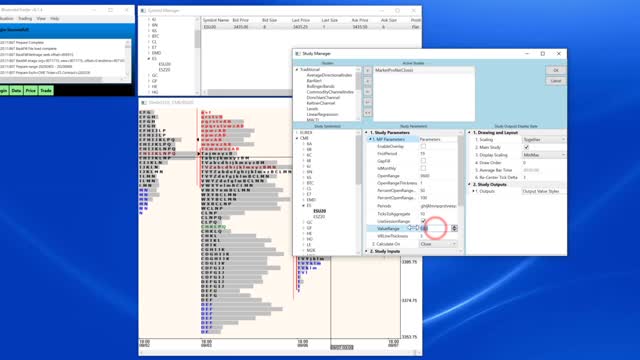Click the green Data button

[16, 91]
